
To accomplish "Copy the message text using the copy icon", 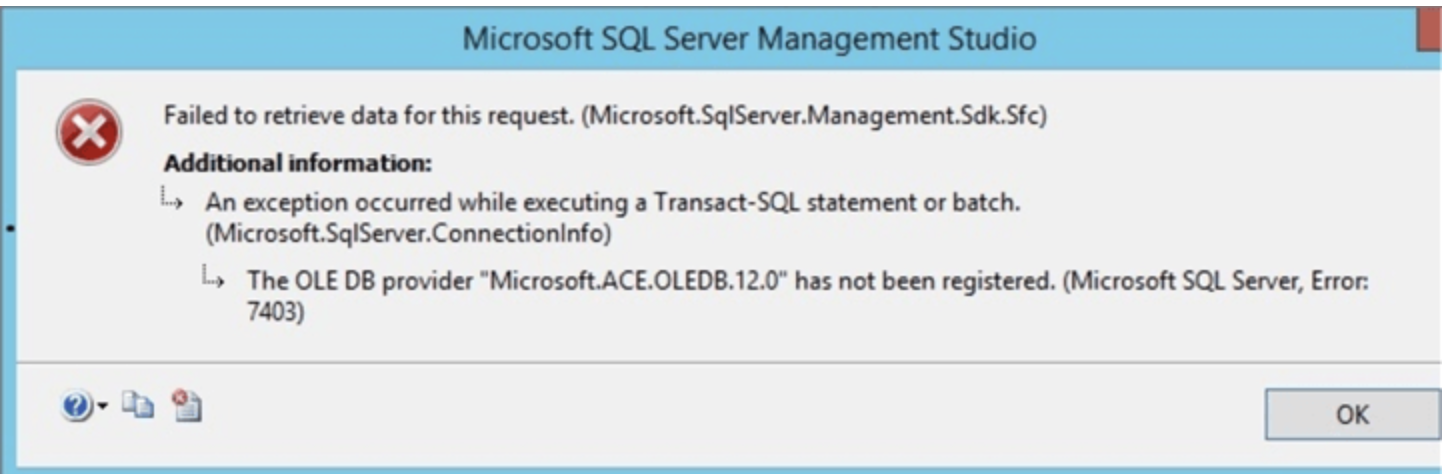I will click(x=138, y=405).
